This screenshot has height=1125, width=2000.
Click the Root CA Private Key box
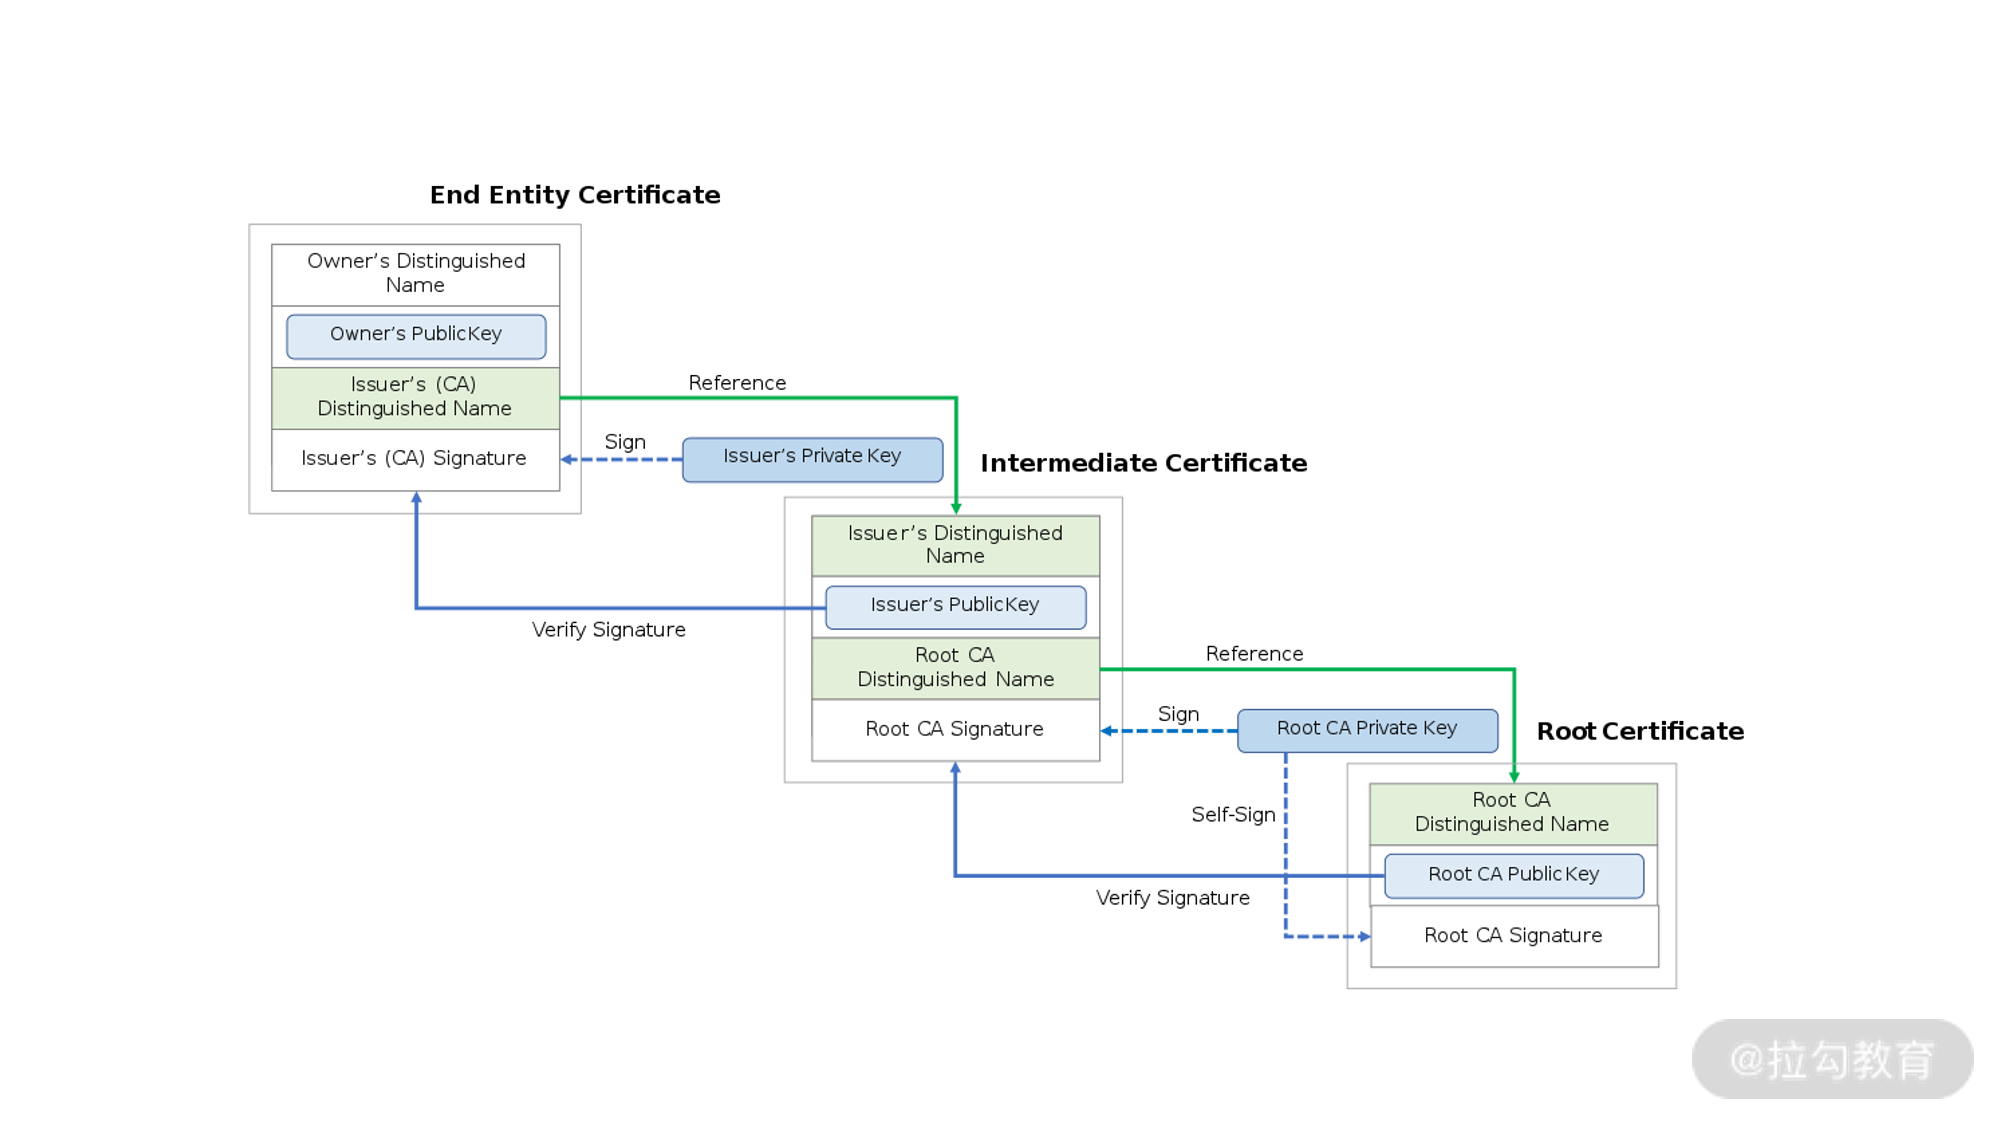pos(1366,730)
